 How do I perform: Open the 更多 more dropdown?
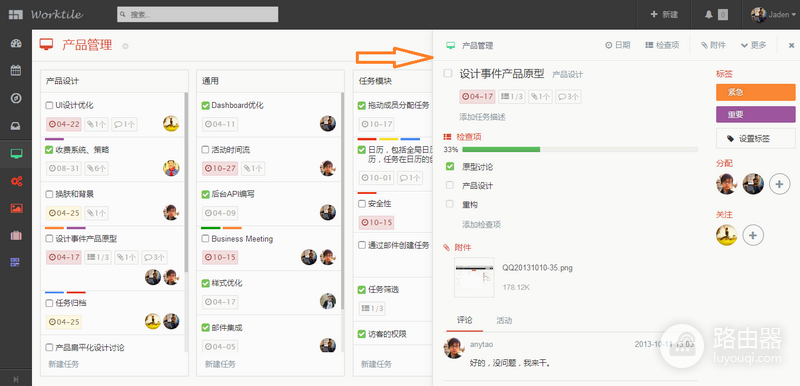754,45
